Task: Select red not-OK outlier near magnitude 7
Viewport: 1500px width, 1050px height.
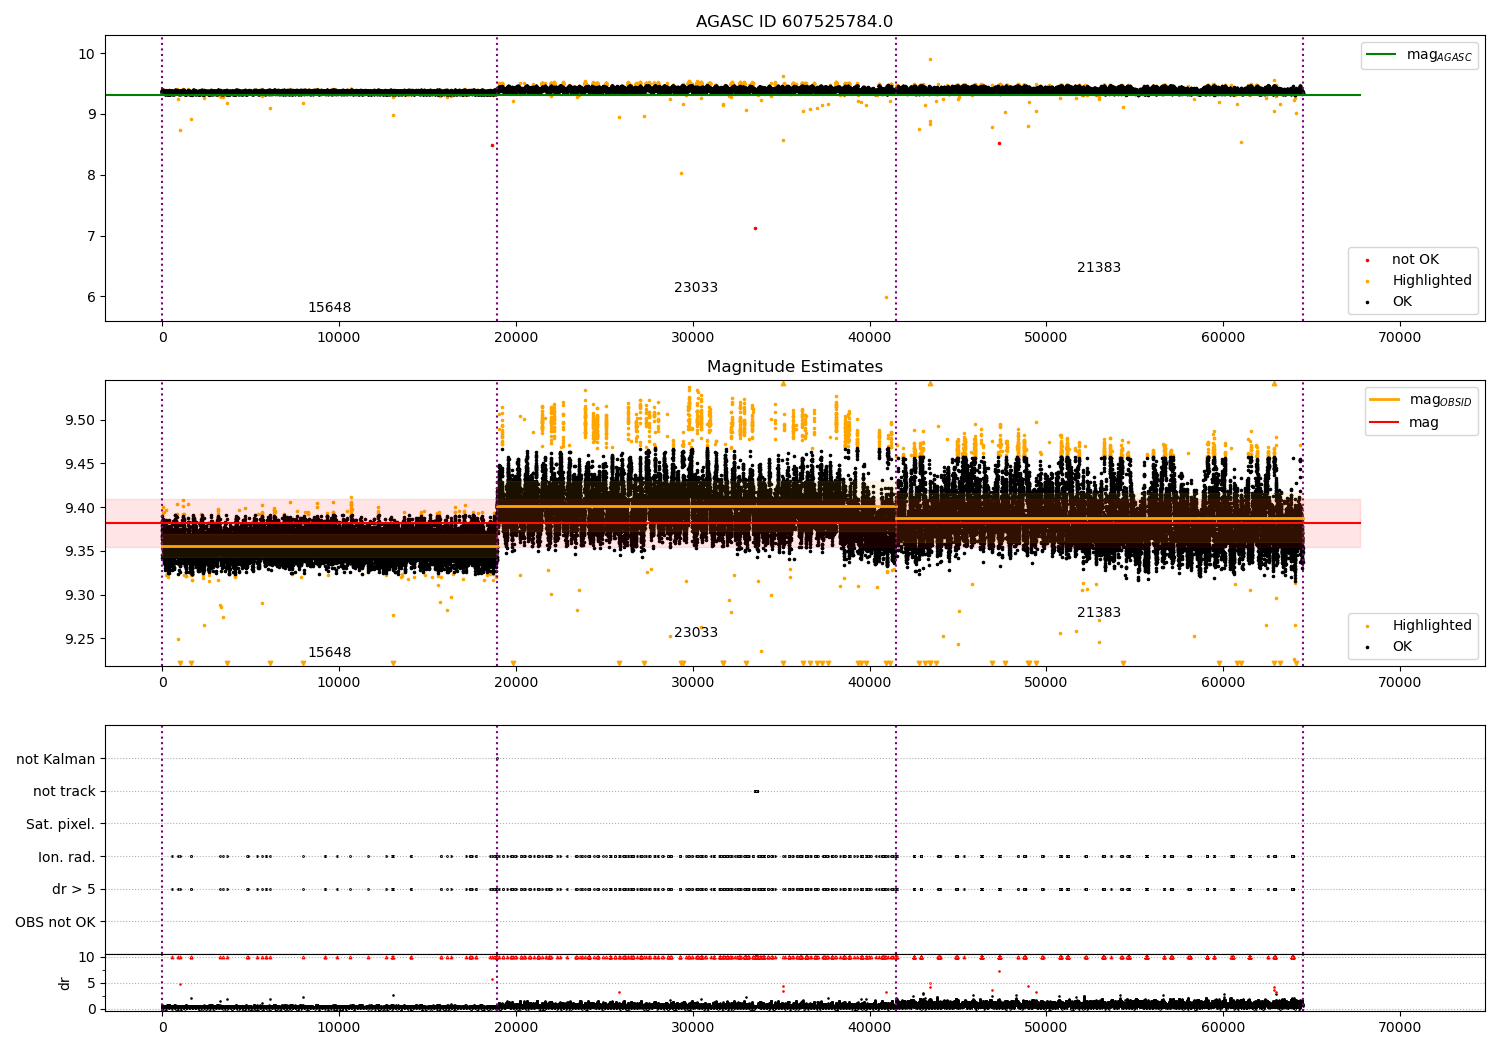Action: click(x=755, y=228)
